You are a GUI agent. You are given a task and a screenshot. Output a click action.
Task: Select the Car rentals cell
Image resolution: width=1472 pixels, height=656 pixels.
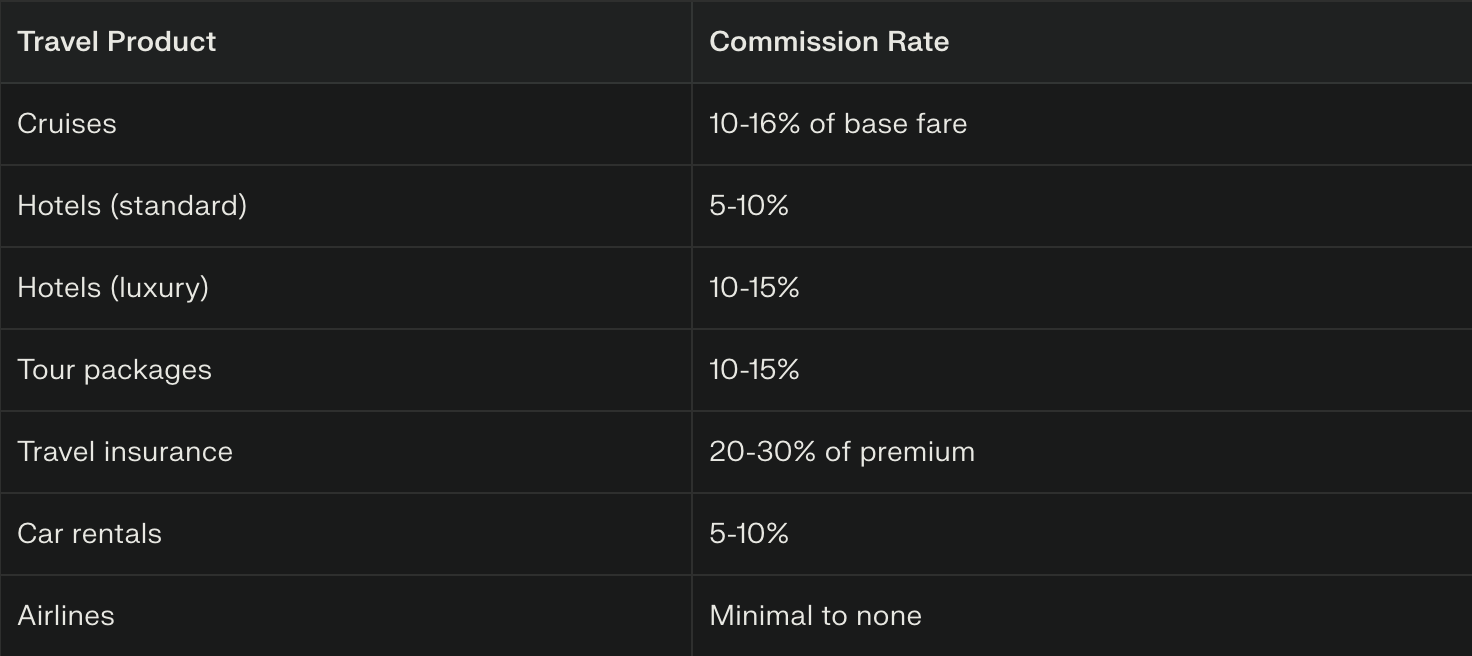pyautogui.click(x=89, y=533)
